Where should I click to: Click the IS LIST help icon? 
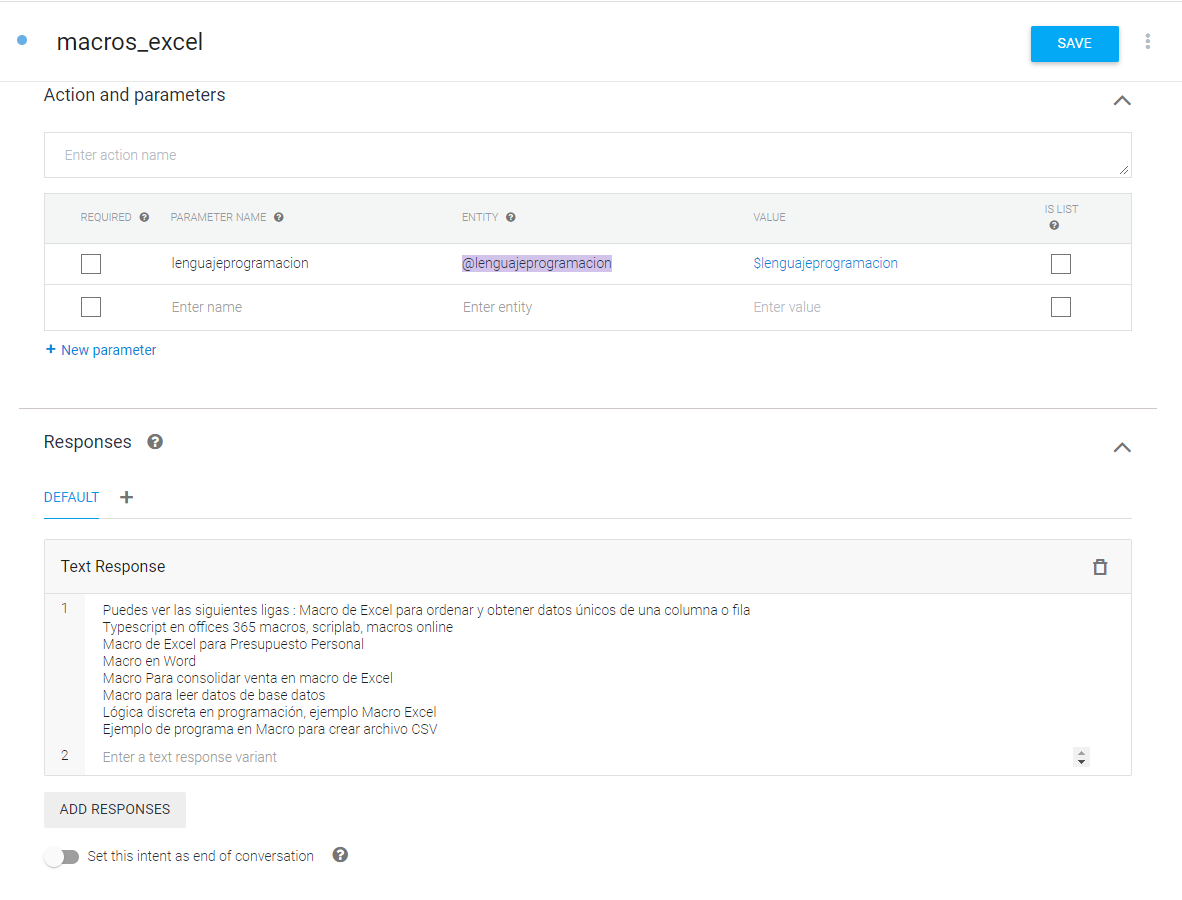pos(1054,225)
